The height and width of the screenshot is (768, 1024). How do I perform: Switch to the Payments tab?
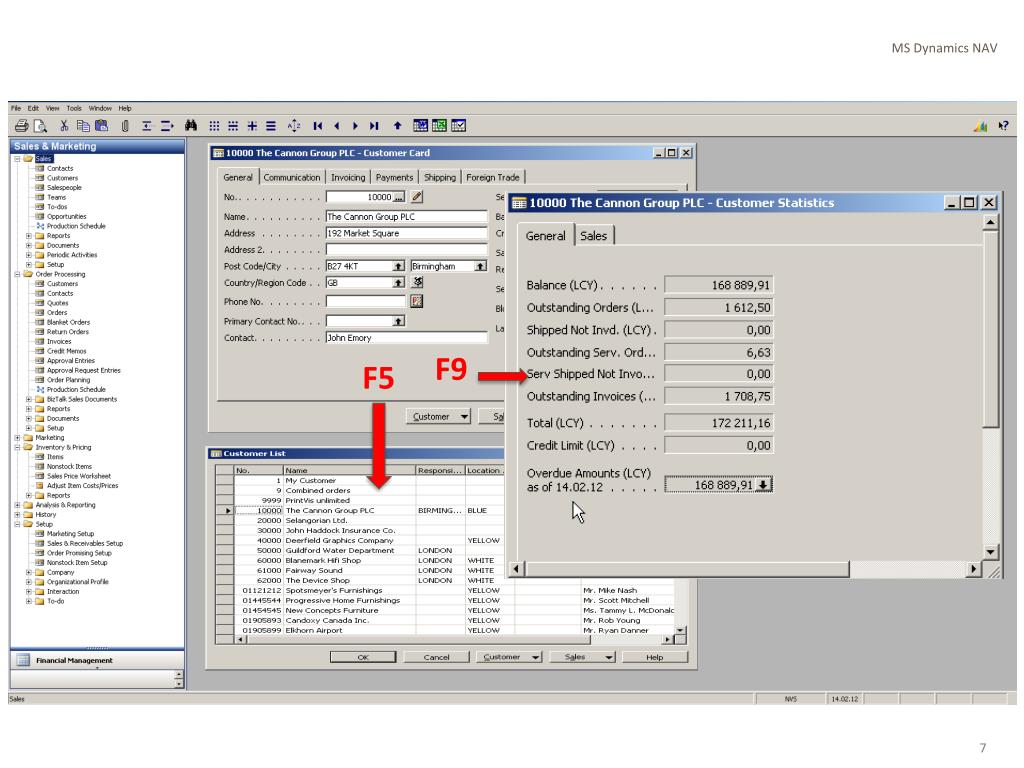click(x=394, y=177)
